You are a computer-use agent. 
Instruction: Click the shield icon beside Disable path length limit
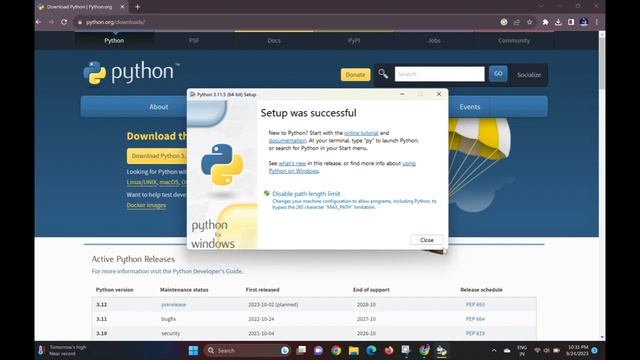267,193
